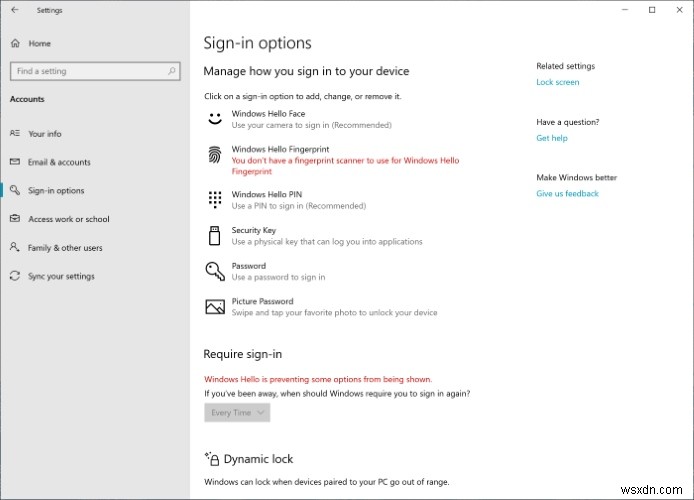
Task: Click the Password key icon
Action: coord(215,271)
